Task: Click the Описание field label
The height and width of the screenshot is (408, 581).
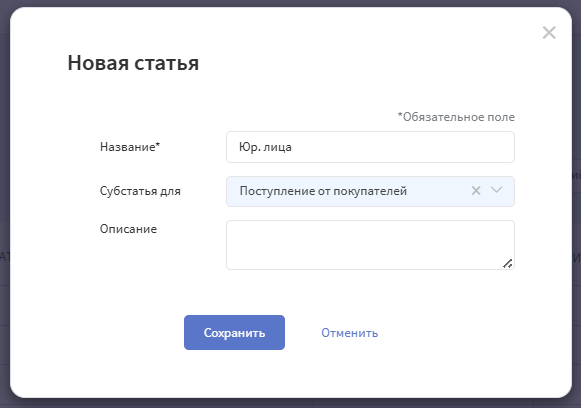Action: pyautogui.click(x=128, y=229)
